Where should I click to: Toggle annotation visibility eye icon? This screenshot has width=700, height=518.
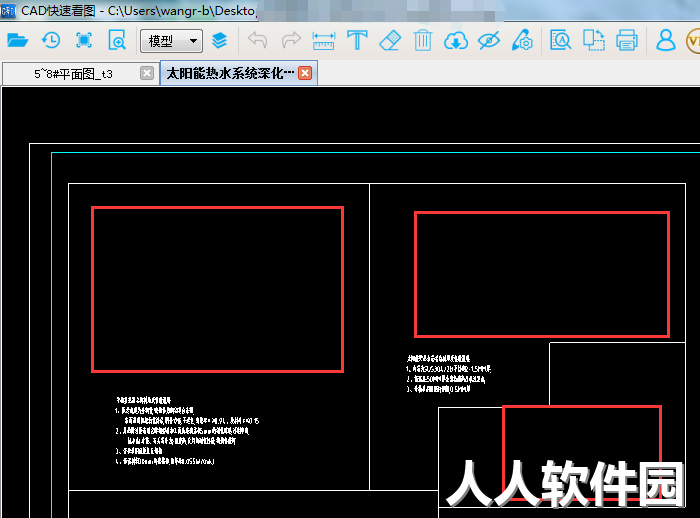click(x=489, y=41)
